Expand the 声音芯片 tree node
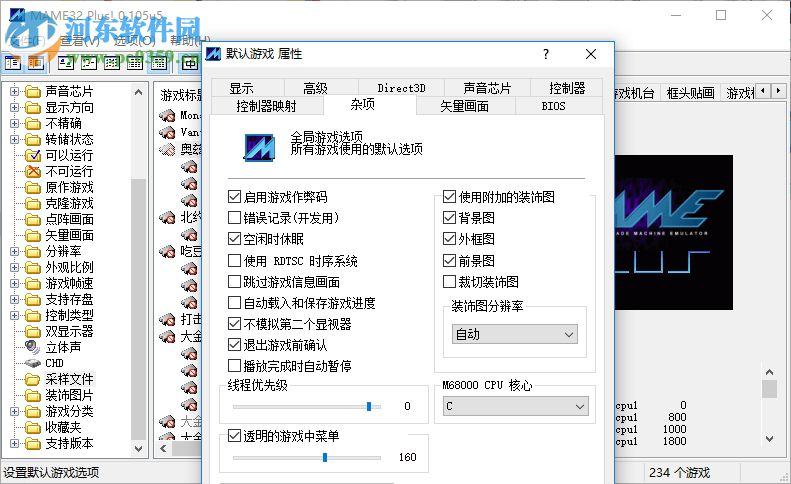Image resolution: width=791 pixels, height=484 pixels. [x=14, y=91]
